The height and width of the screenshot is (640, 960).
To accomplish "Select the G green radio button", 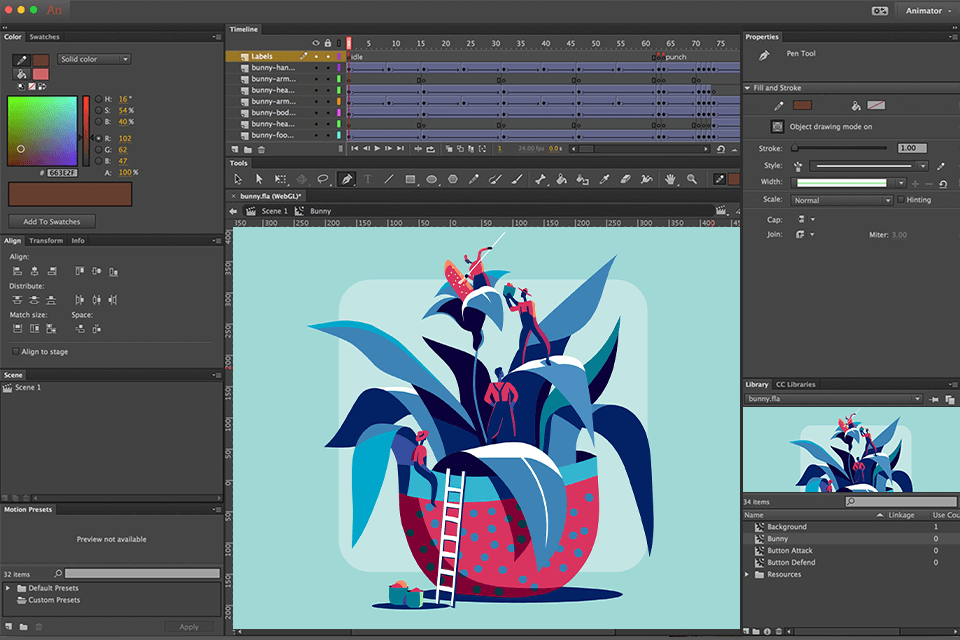I will [x=99, y=149].
